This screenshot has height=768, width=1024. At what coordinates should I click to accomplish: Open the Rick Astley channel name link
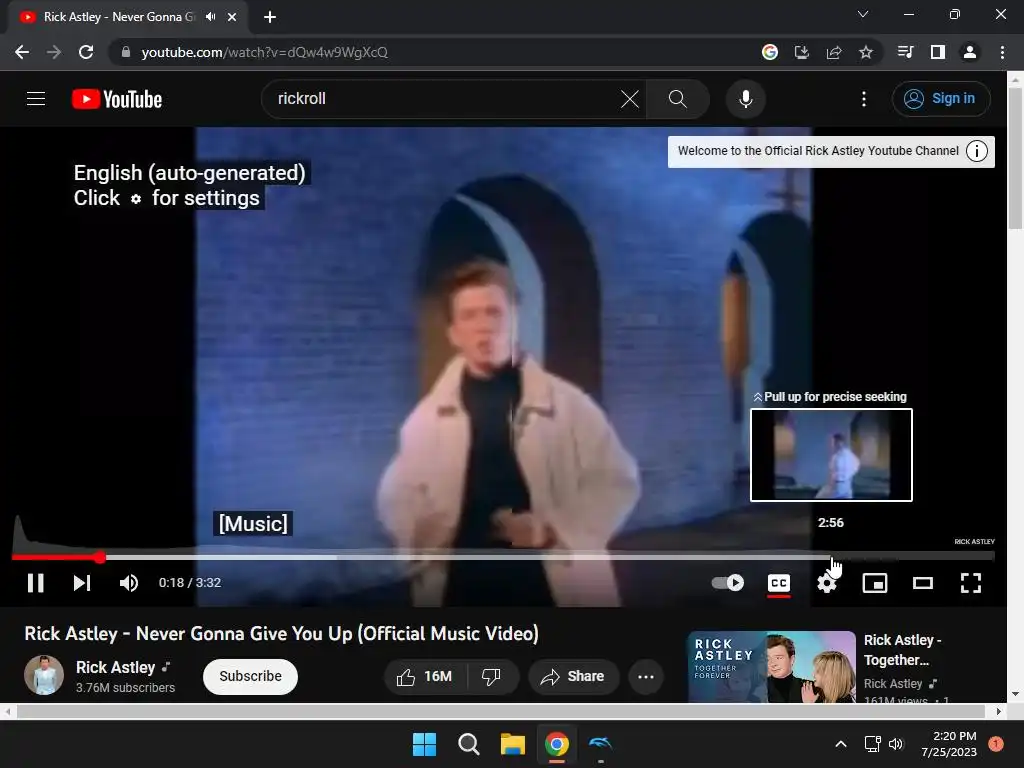[x=116, y=667]
